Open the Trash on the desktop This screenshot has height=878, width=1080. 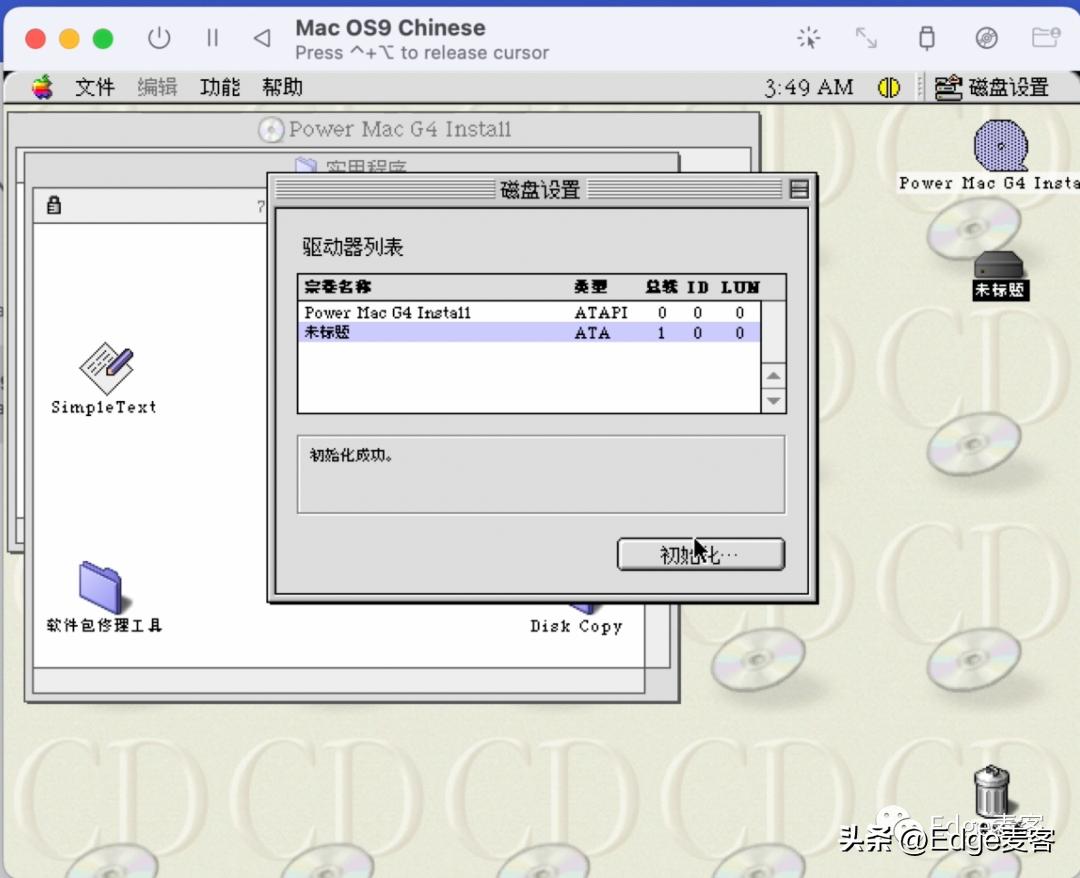coord(991,790)
